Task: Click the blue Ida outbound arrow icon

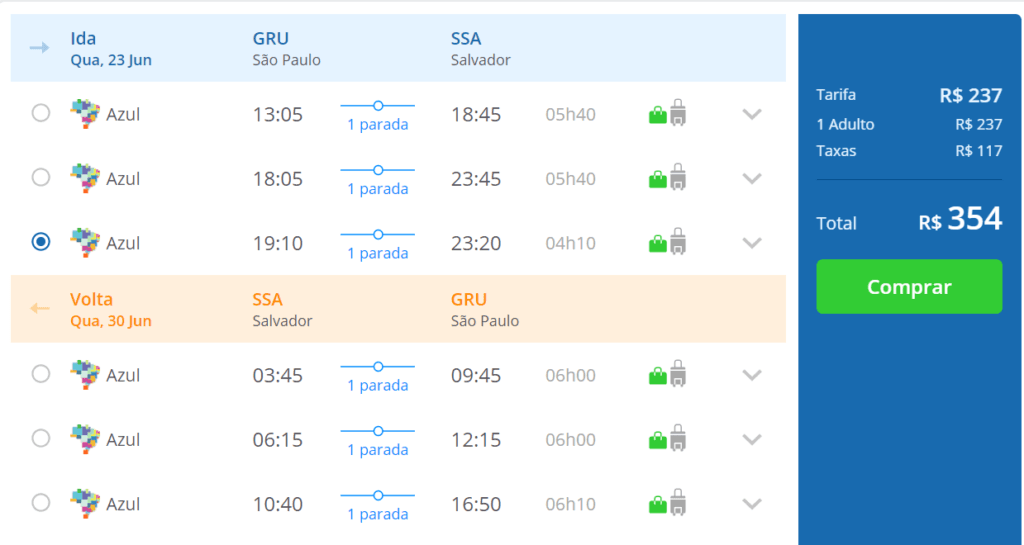Action: coord(39,48)
